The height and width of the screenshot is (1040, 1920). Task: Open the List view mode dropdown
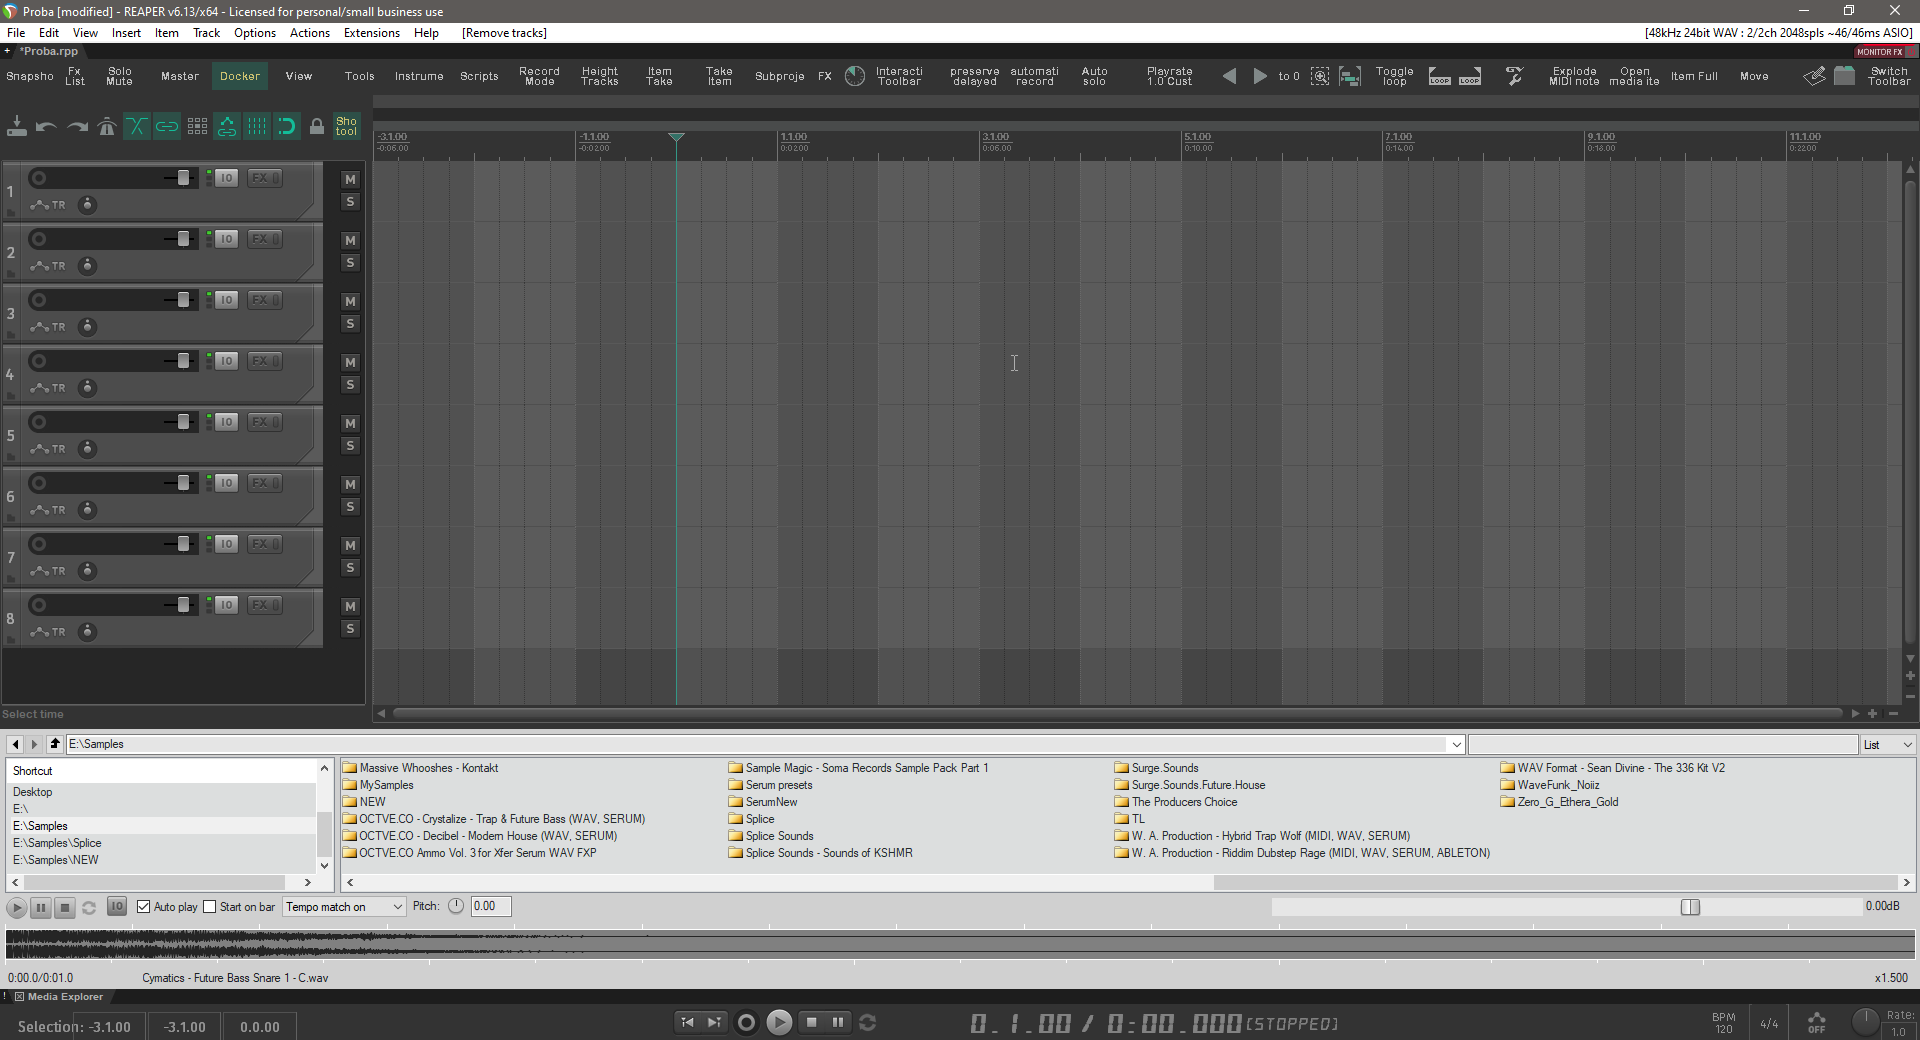(1888, 744)
